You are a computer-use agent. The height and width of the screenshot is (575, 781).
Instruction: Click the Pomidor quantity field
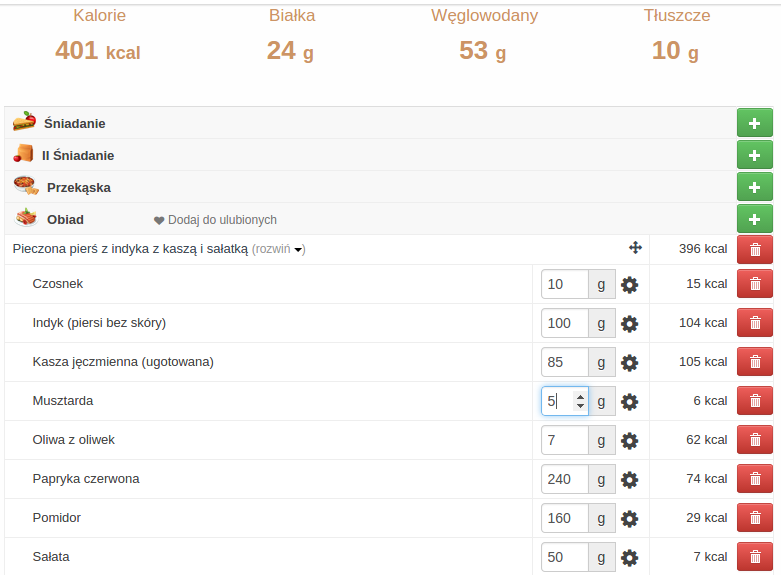pyautogui.click(x=564, y=518)
